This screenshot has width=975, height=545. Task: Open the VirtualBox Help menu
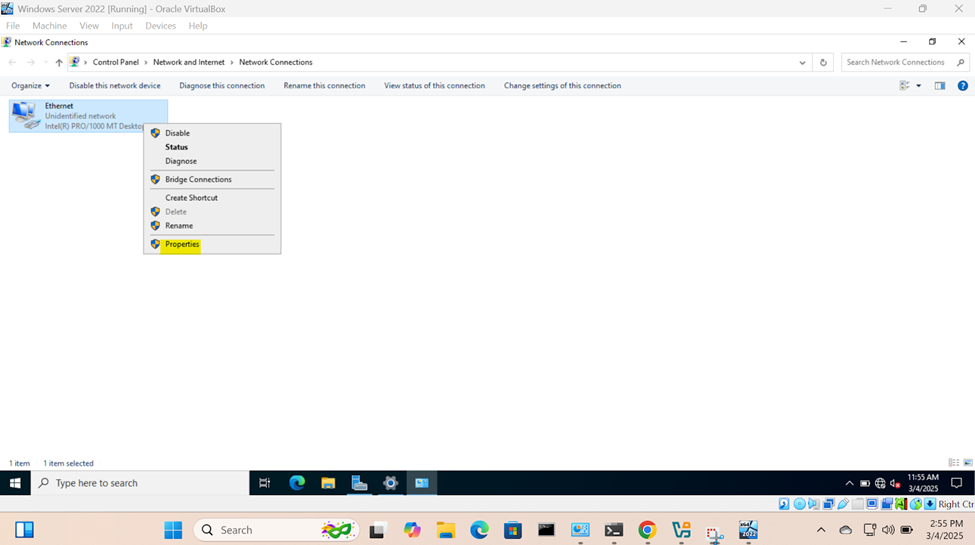point(198,26)
